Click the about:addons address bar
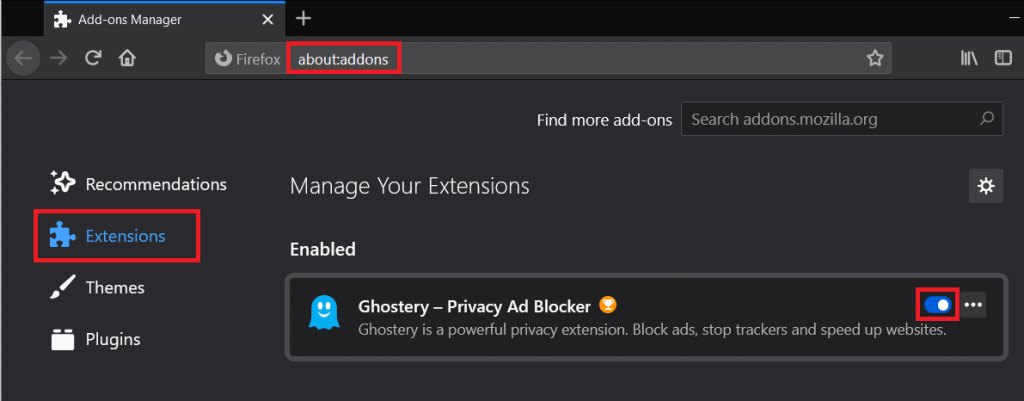 [x=344, y=58]
